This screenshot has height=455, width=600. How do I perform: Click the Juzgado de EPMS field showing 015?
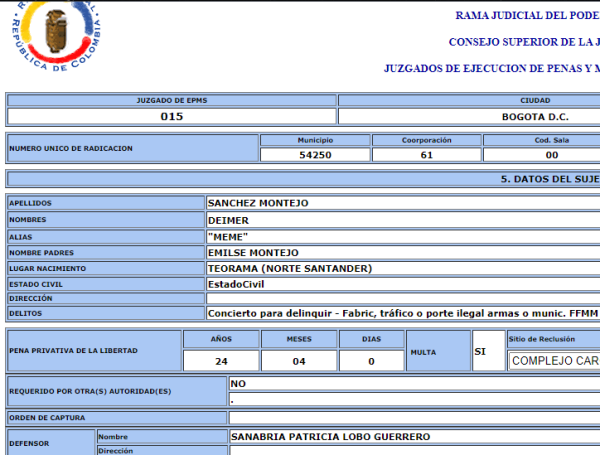point(171,116)
